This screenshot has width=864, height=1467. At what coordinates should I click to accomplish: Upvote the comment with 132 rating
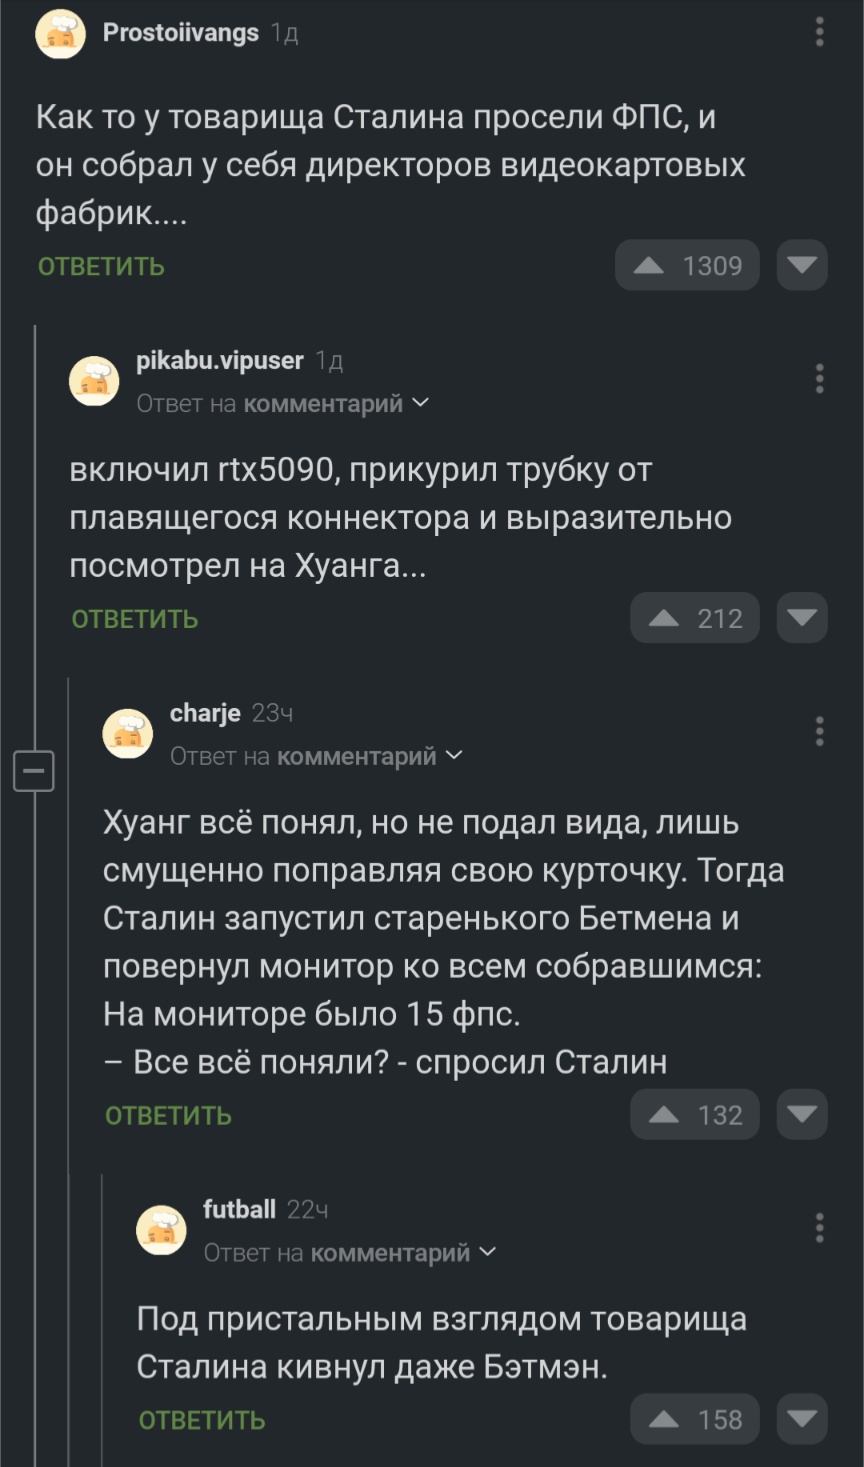[695, 1114]
